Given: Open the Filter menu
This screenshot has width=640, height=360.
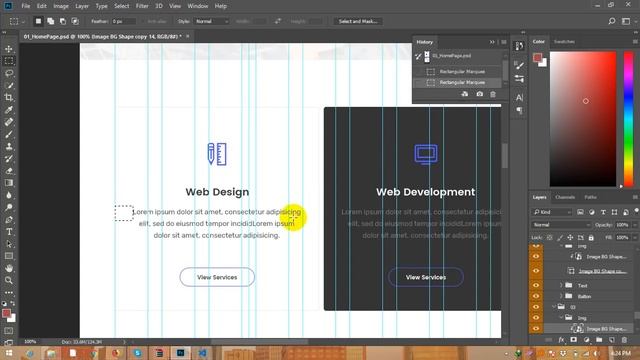Looking at the screenshot, I should [142, 6].
